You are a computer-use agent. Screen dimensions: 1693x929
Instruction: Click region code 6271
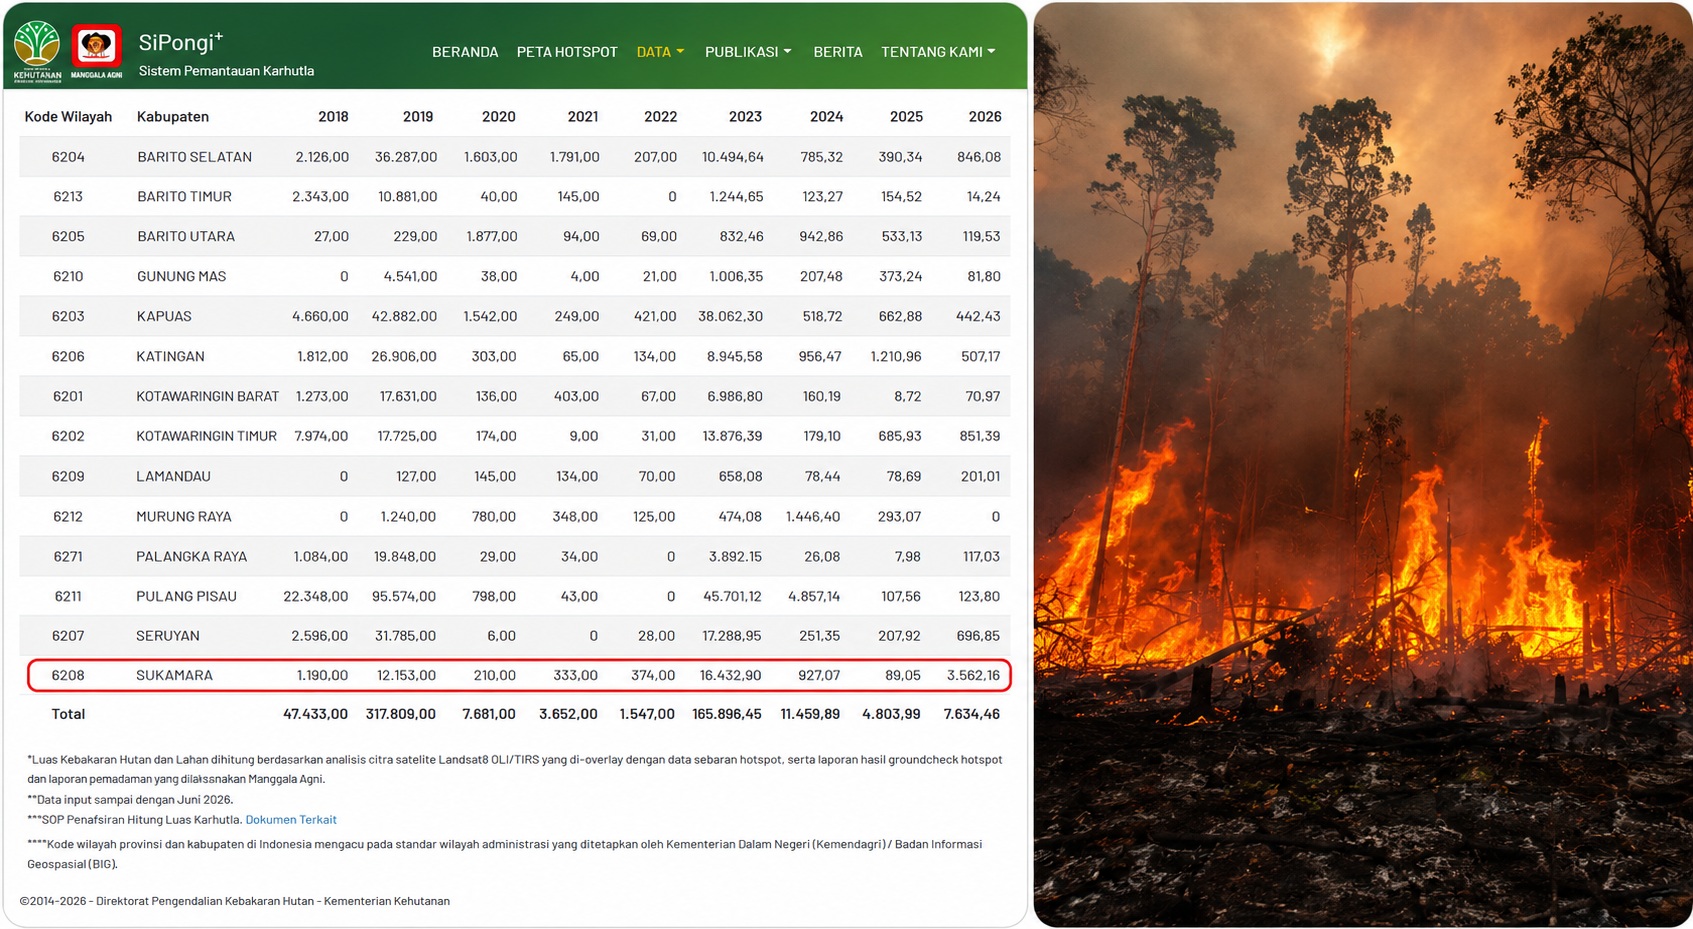68,557
